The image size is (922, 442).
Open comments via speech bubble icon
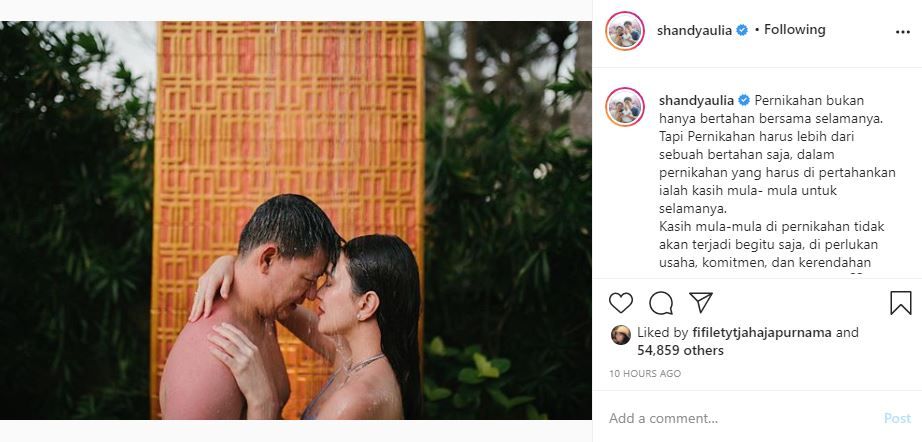point(661,303)
